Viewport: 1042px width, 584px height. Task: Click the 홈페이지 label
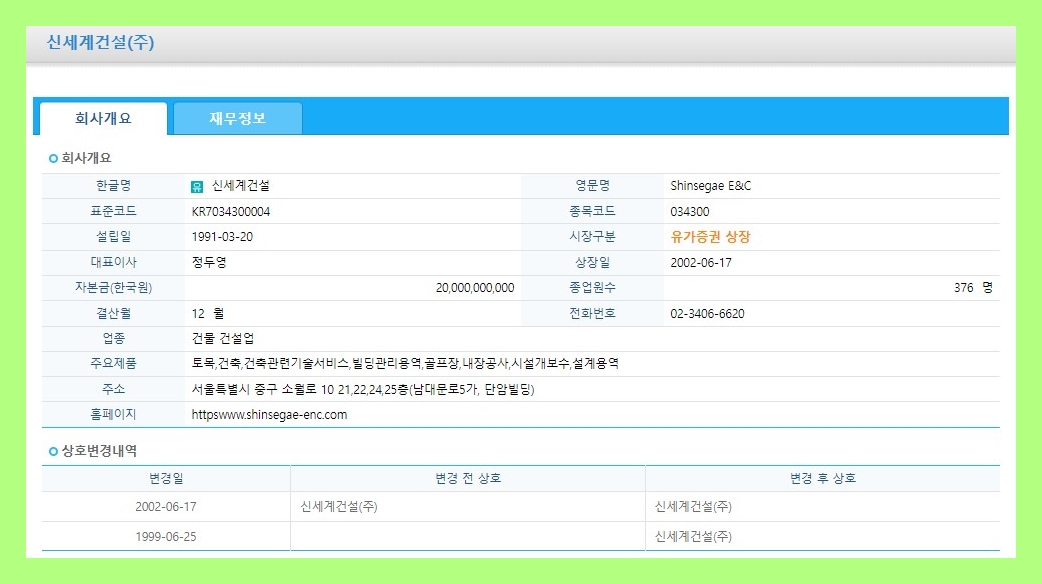point(114,415)
